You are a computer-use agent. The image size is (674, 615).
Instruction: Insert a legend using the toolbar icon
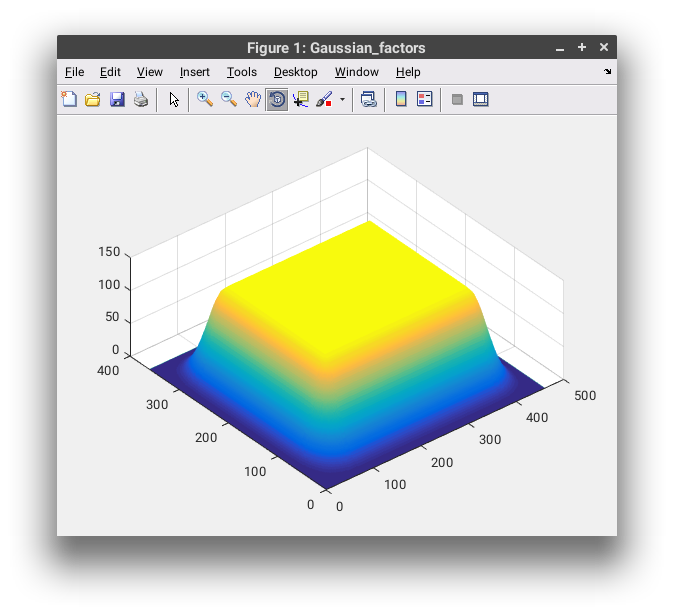click(425, 99)
